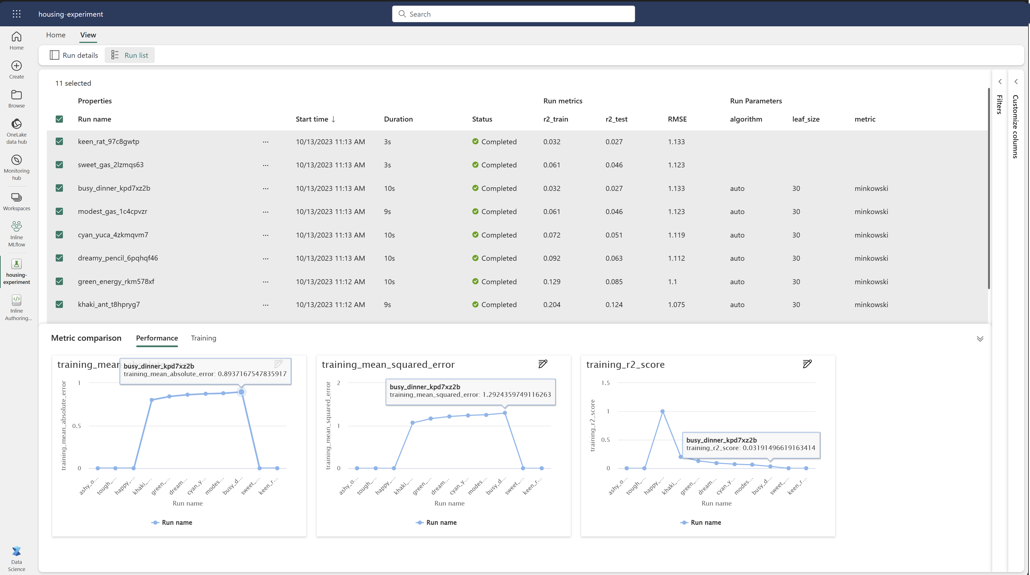This screenshot has width=1030, height=575.
Task: Sort by algorithm column header
Action: pos(746,119)
